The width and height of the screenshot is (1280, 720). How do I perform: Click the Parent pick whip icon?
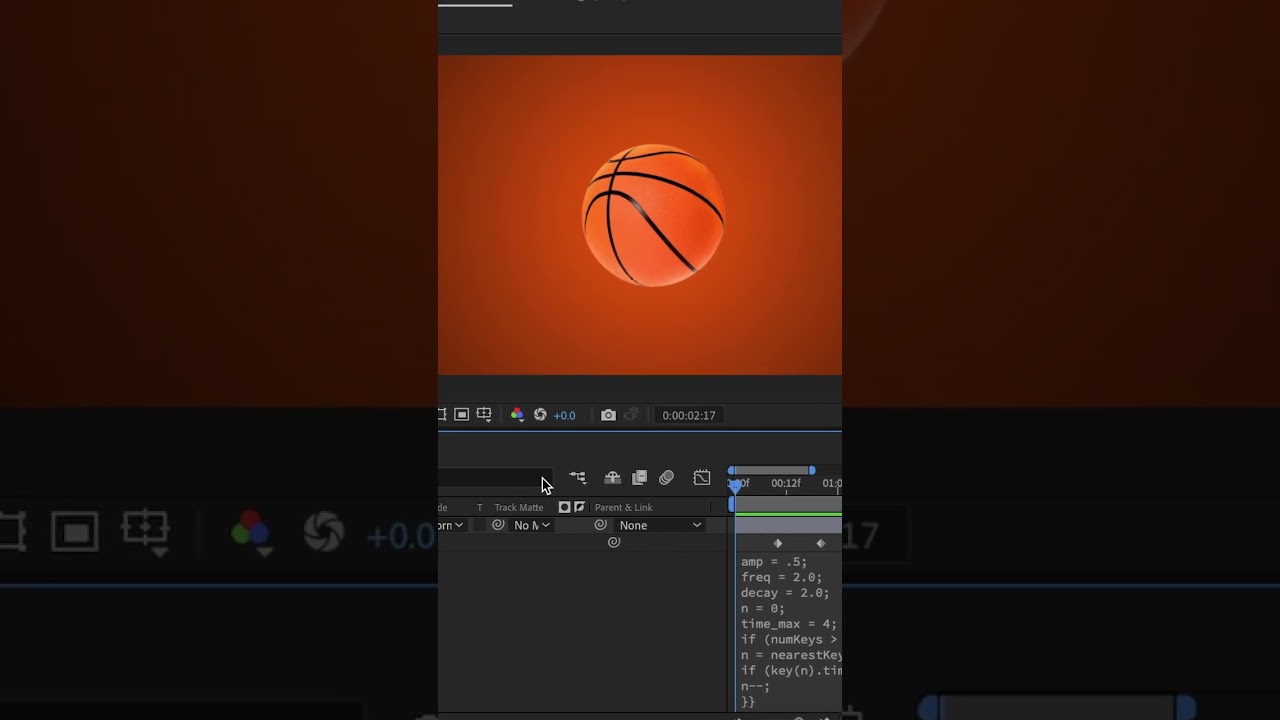point(600,525)
